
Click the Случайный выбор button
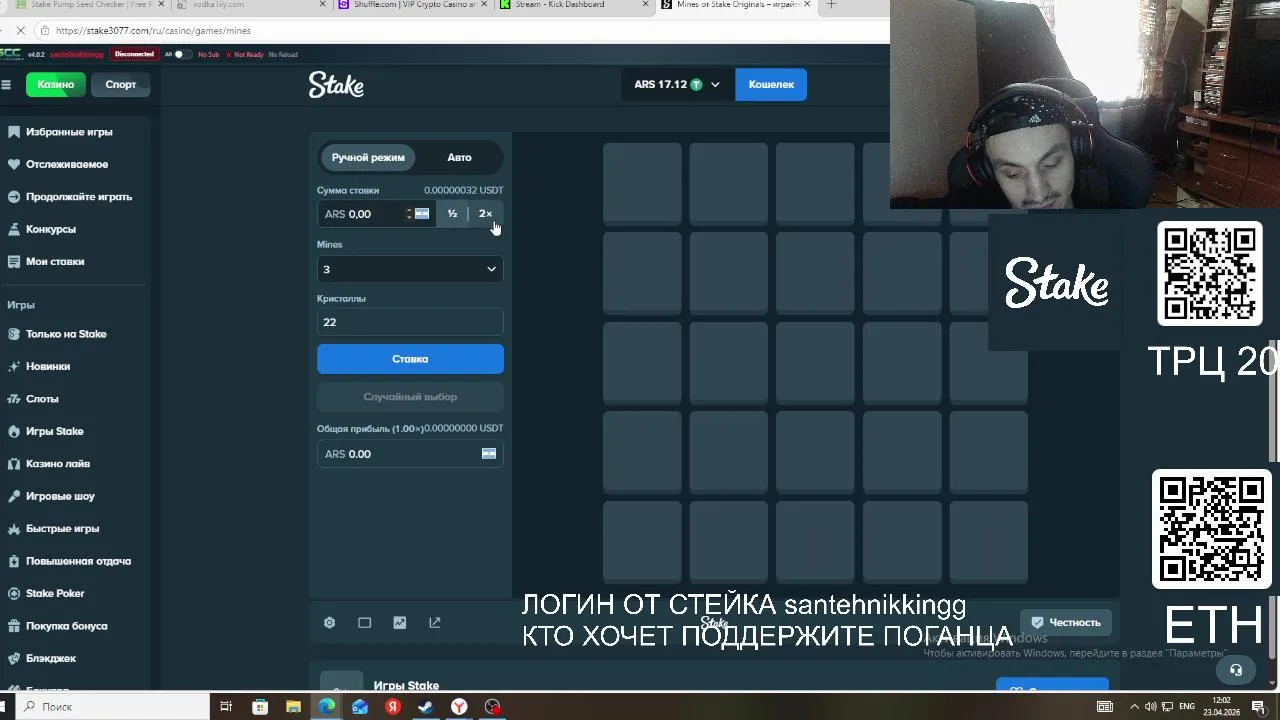click(410, 397)
